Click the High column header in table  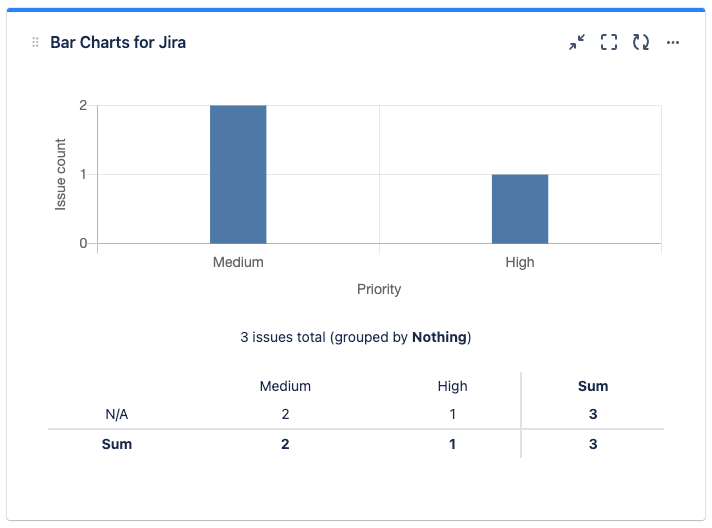452,386
